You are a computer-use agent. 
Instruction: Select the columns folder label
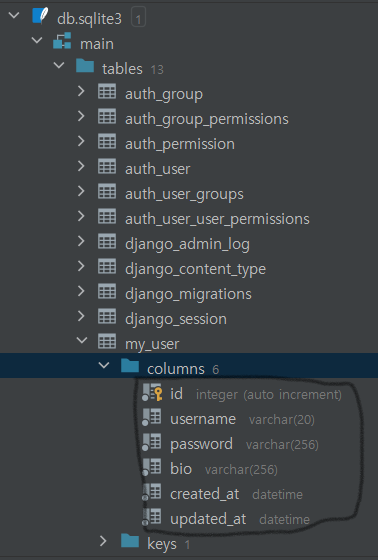[176, 369]
